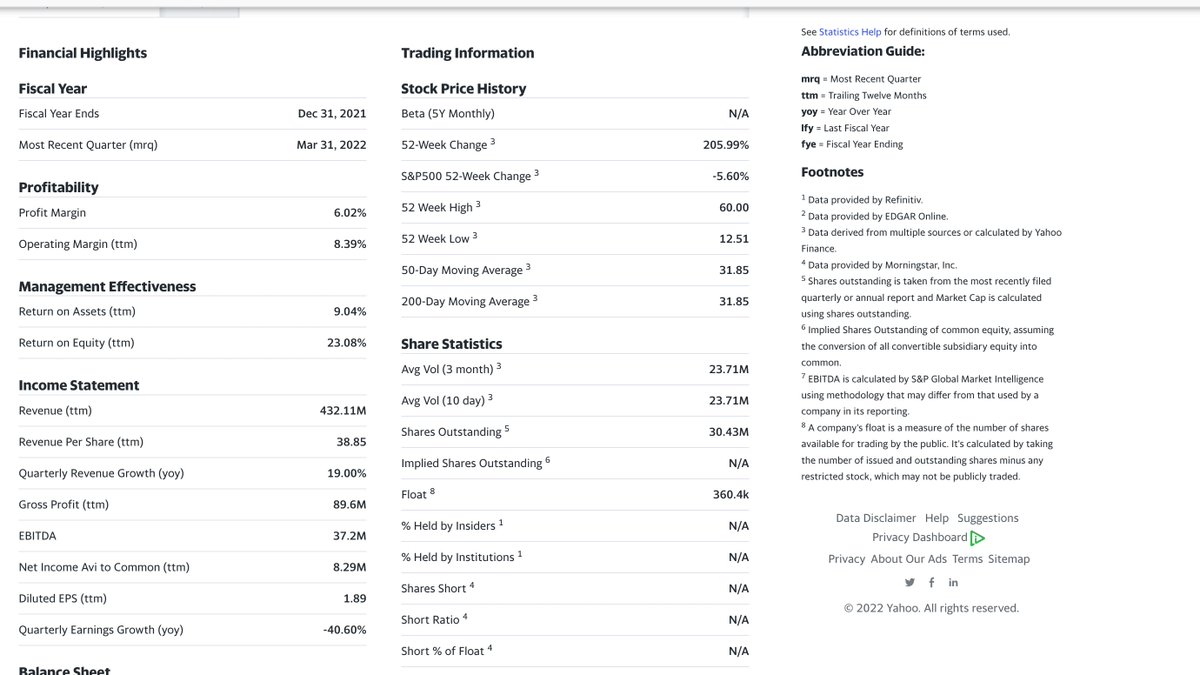Select the 8.39% operating margin value
The image size is (1200, 675).
(350, 244)
